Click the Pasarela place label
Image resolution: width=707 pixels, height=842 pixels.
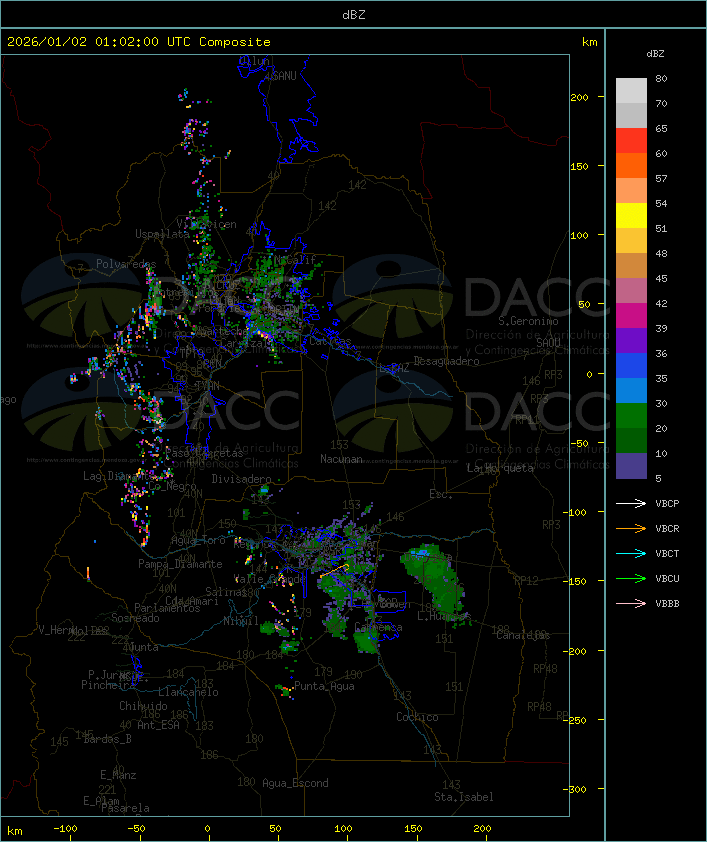125,808
